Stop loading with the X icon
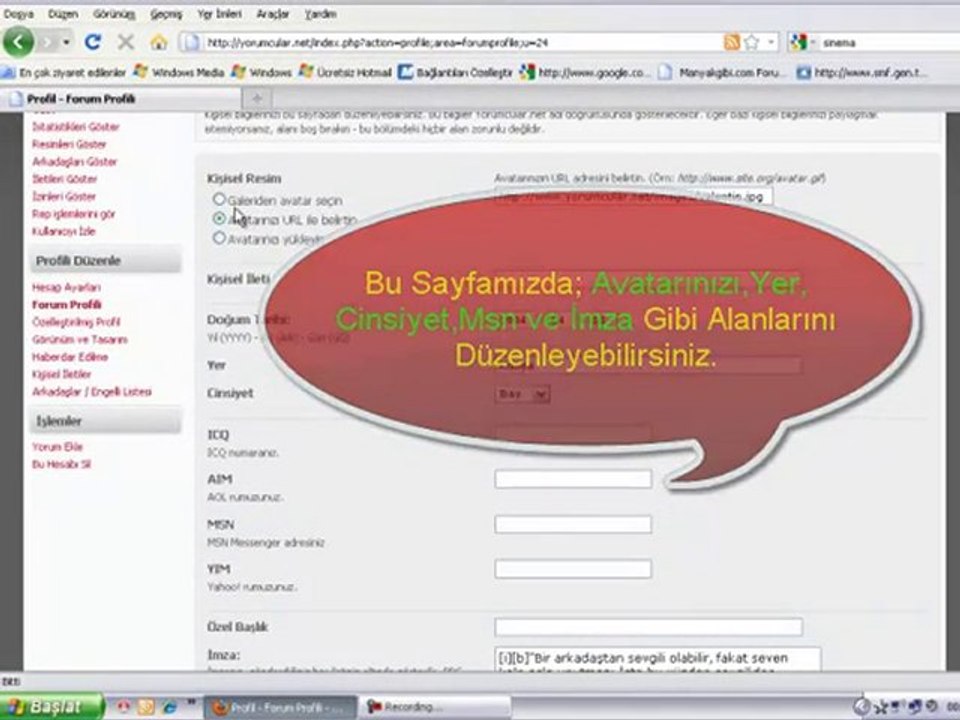 point(126,42)
